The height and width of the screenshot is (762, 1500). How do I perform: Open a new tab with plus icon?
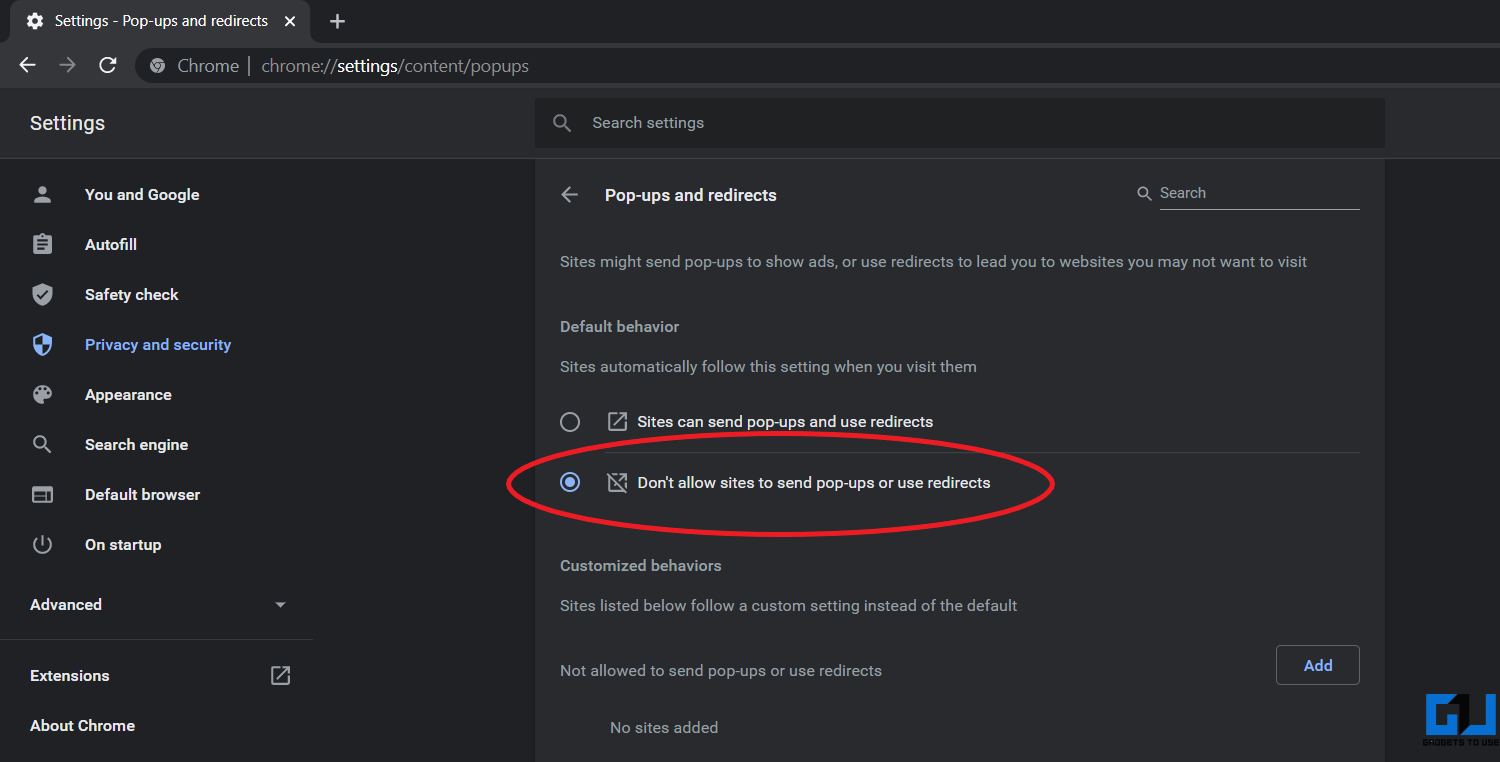pyautogui.click(x=337, y=21)
